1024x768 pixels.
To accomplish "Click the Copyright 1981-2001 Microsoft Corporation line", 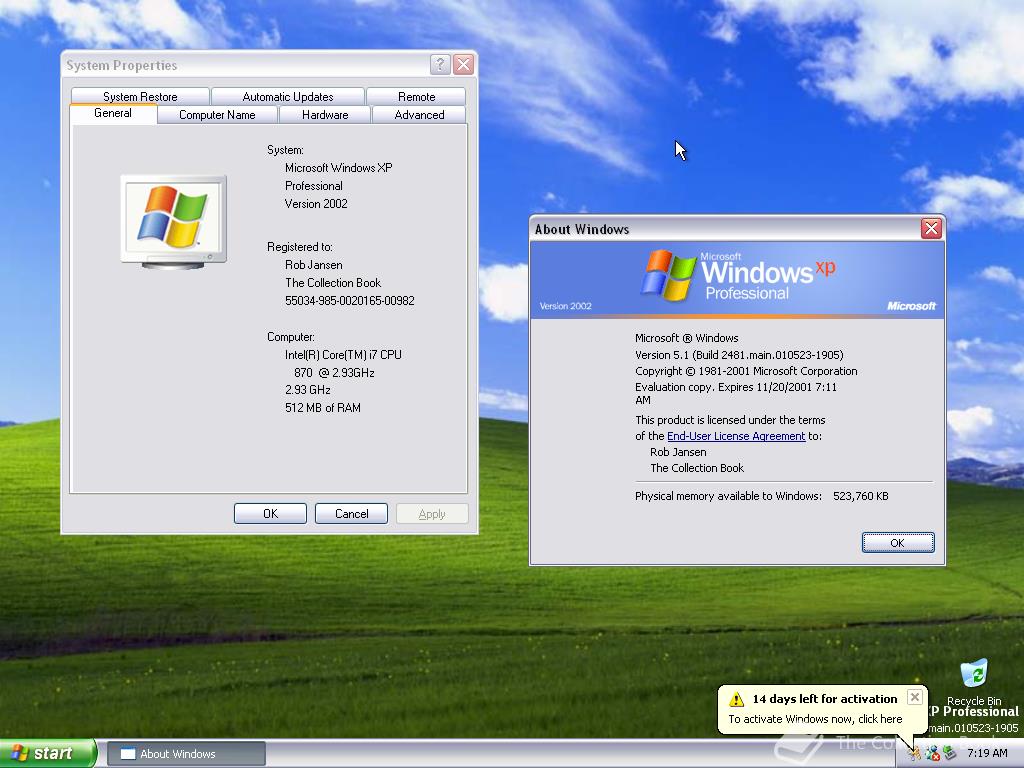I will (746, 371).
